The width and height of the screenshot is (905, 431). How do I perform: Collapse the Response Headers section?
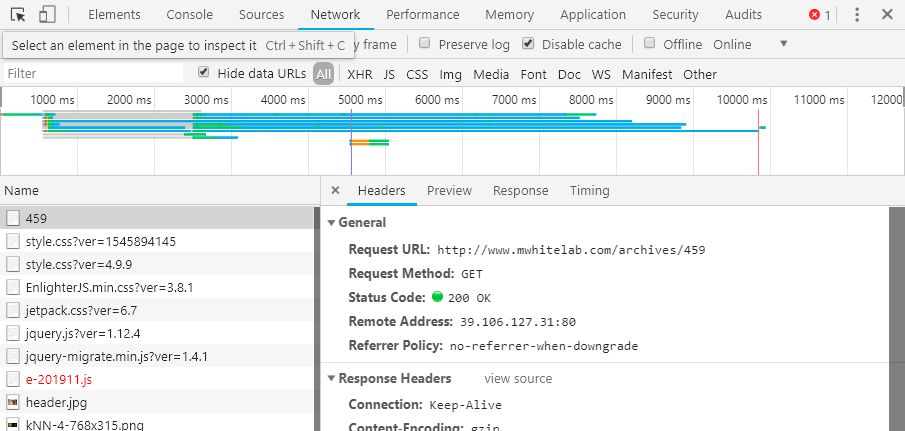331,378
